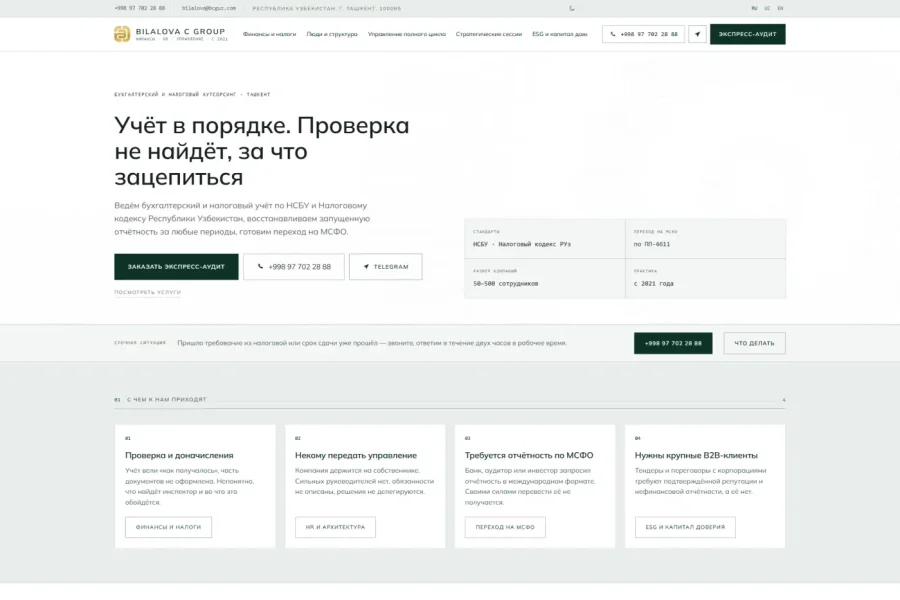The width and height of the screenshot is (900, 600).
Task: Click the header phone number button
Action: click(x=643, y=34)
